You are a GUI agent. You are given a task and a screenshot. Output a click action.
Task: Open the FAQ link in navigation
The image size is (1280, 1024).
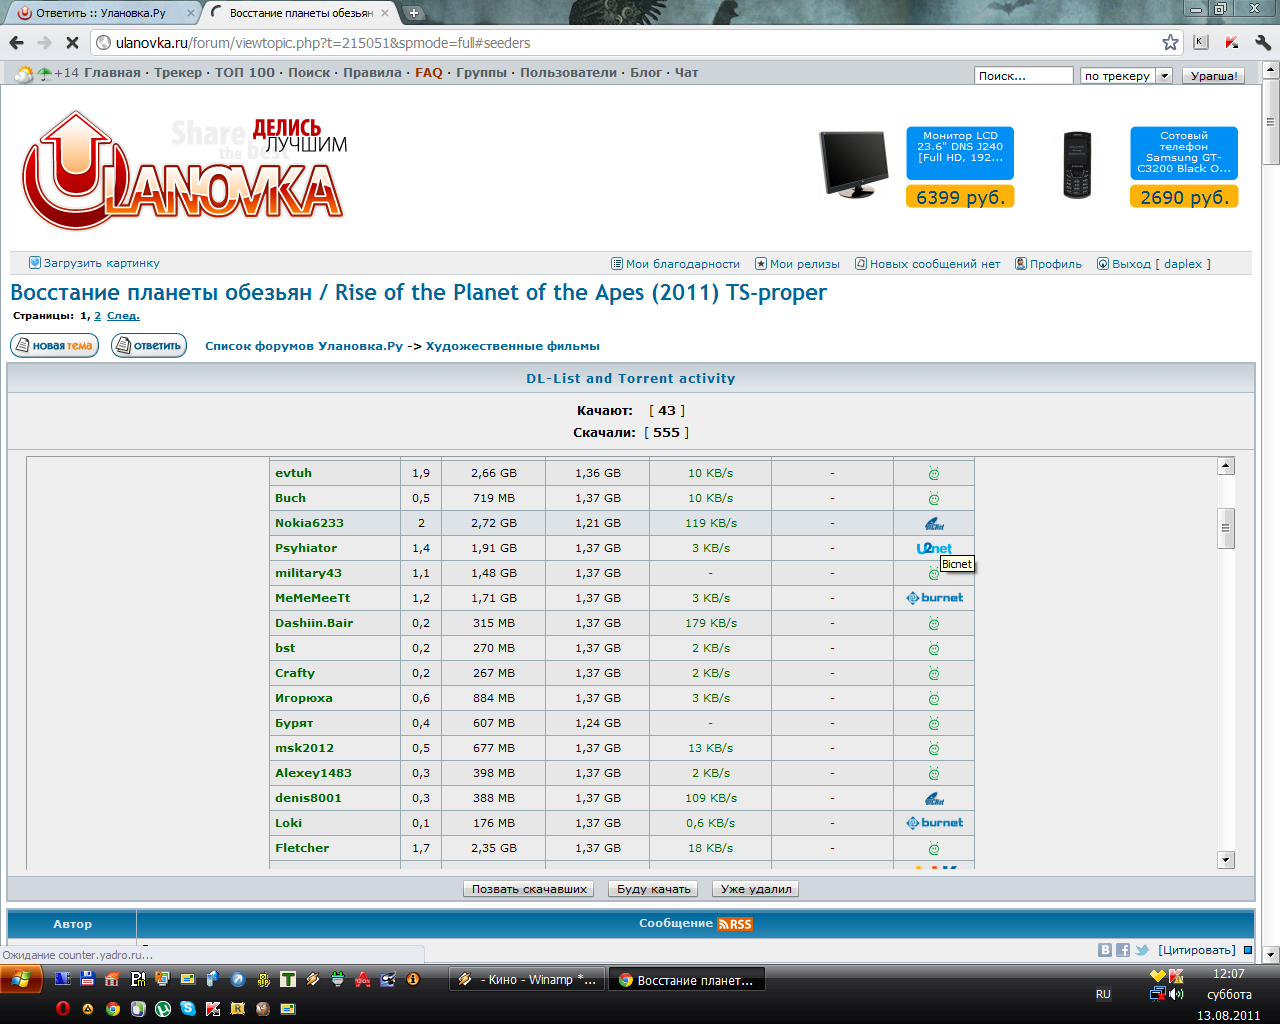tap(428, 73)
